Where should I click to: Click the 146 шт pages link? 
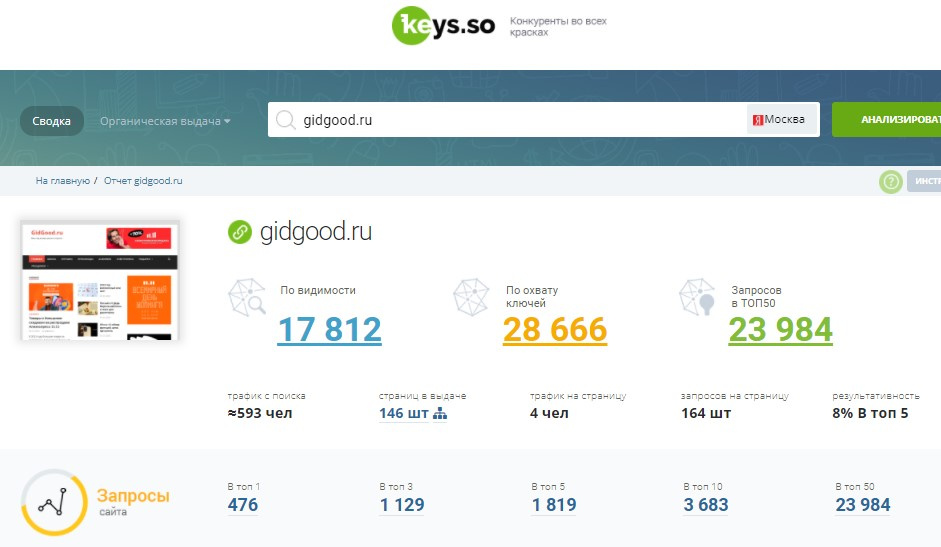click(x=404, y=413)
